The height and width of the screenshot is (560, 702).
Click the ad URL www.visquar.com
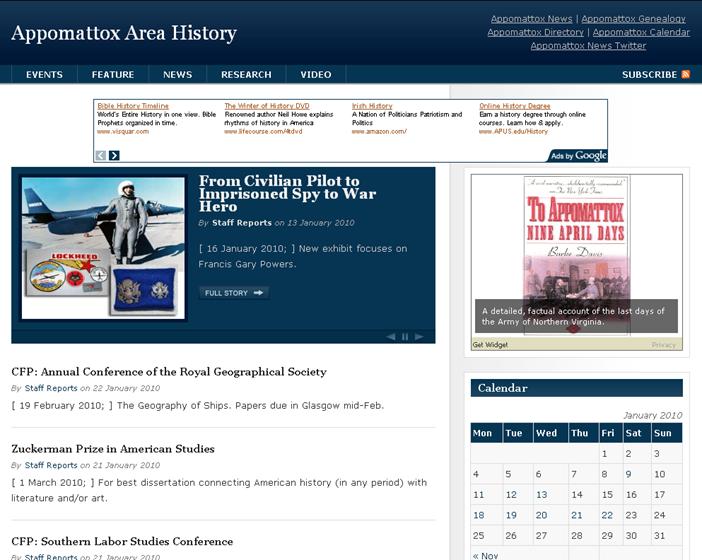click(x=123, y=132)
